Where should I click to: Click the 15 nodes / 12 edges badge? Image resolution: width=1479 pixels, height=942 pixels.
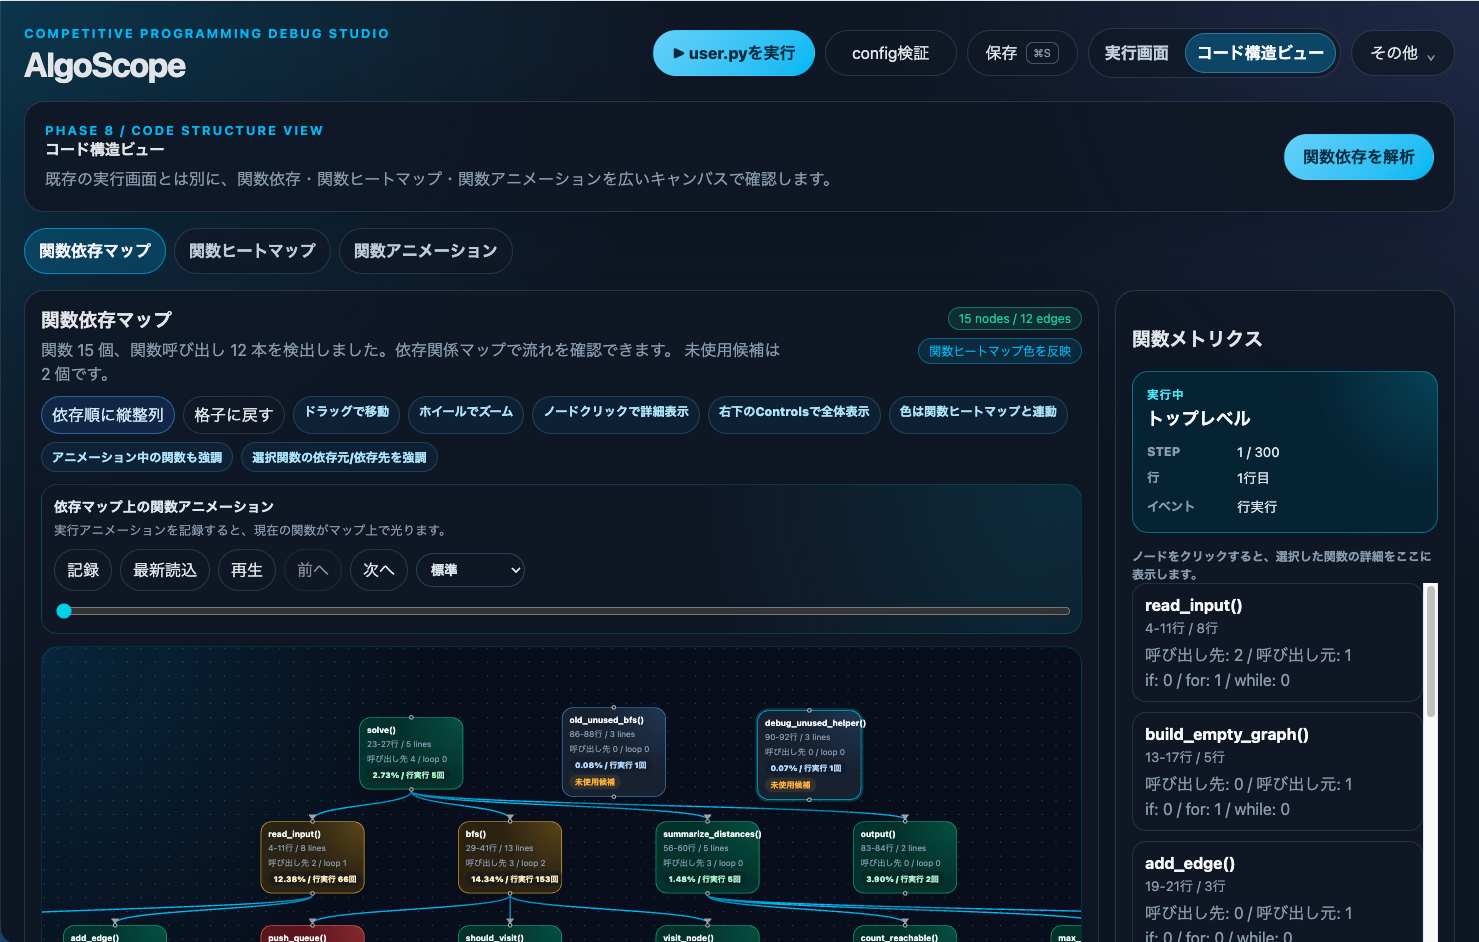pos(1014,319)
